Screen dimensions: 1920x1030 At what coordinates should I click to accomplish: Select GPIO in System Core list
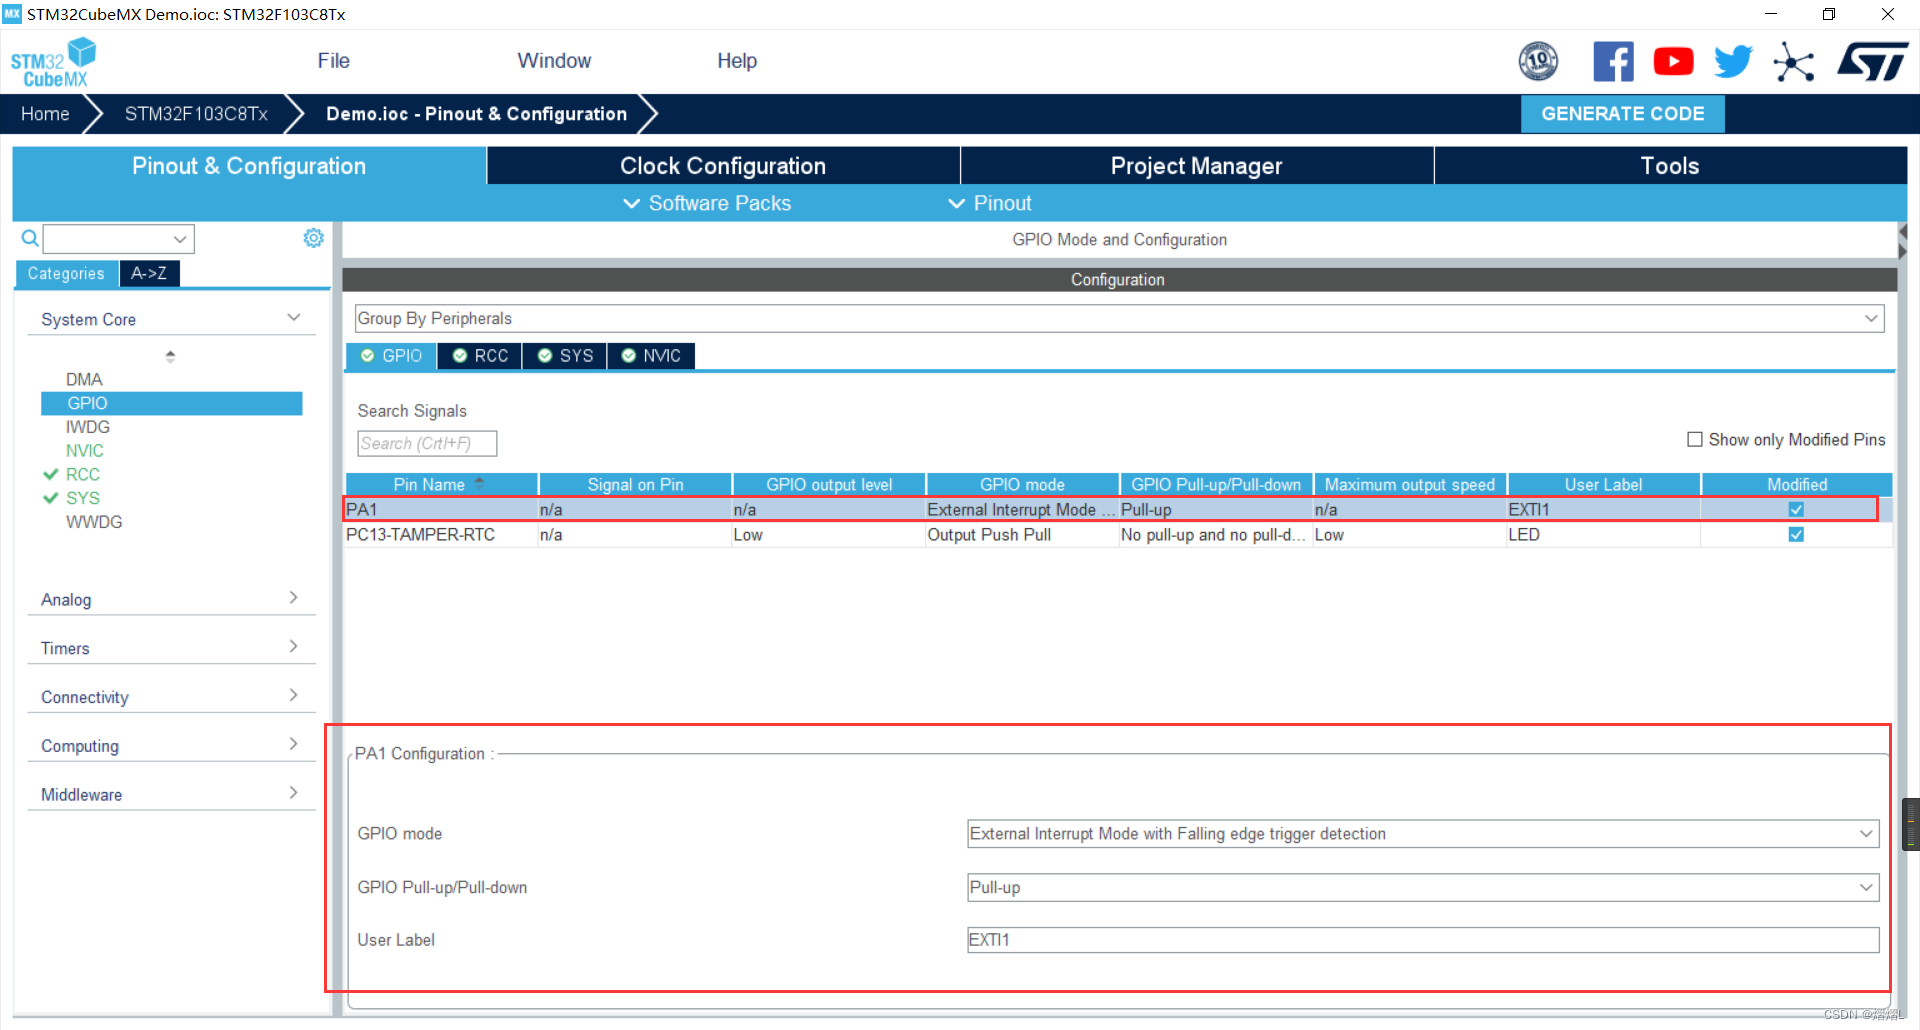pos(171,403)
